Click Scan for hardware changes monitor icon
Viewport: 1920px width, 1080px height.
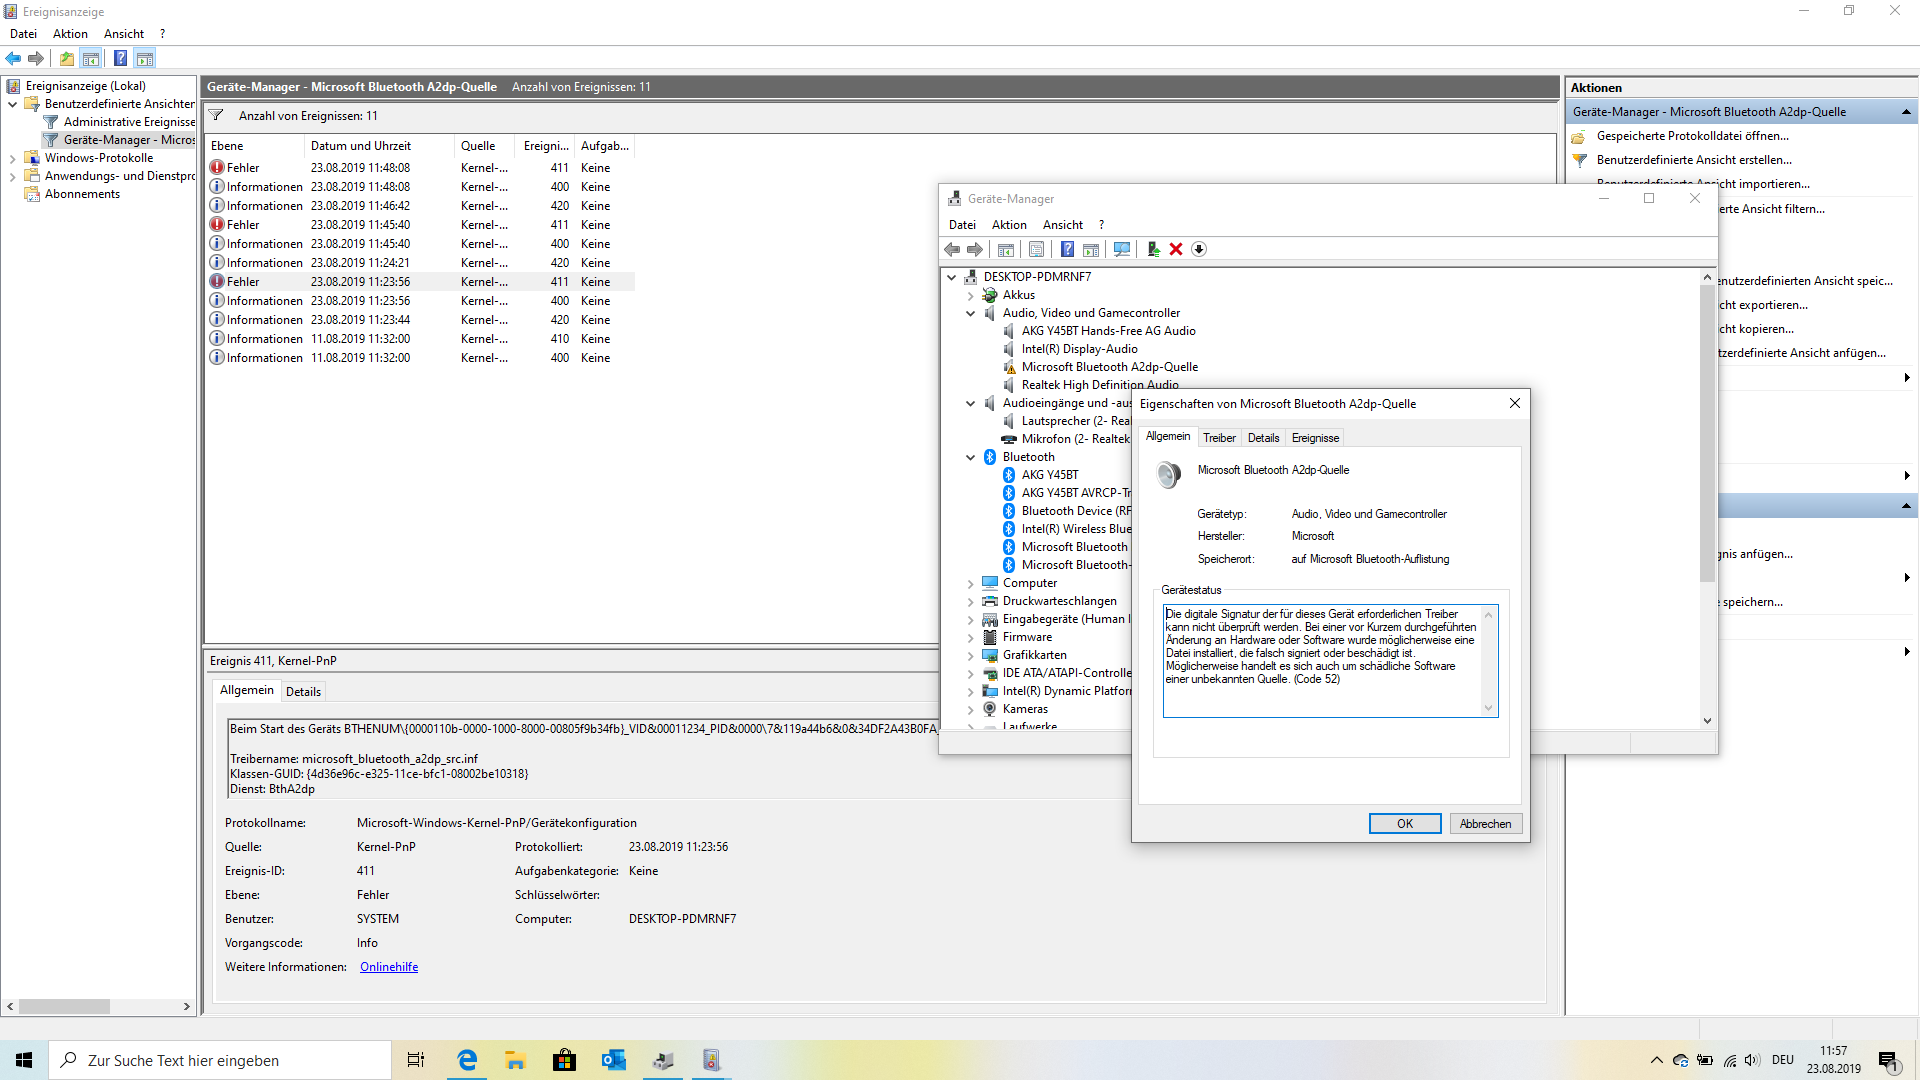pos(1122,249)
